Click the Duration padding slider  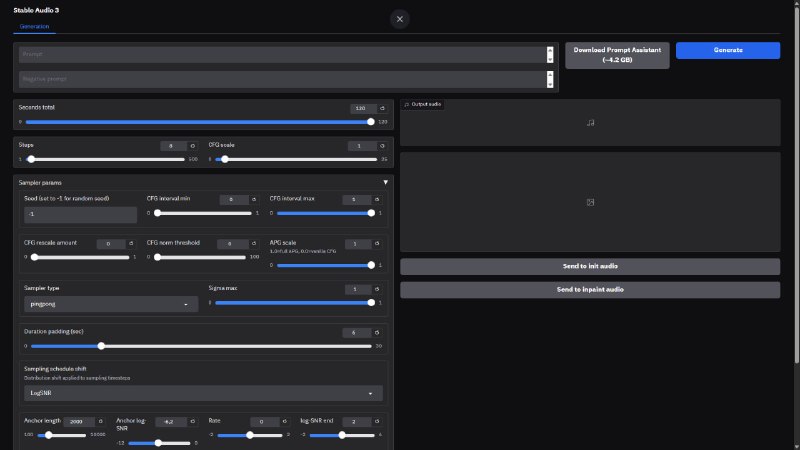[201, 346]
